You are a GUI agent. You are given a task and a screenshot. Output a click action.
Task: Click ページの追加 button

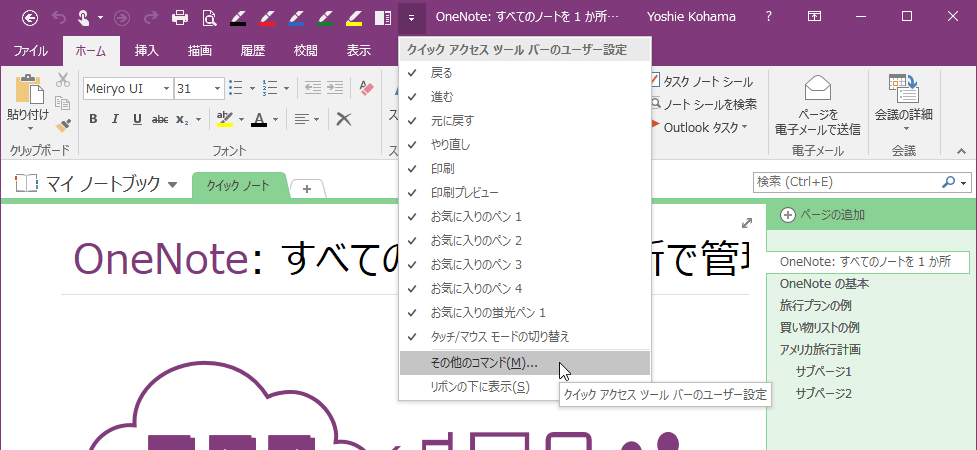[x=822, y=215]
